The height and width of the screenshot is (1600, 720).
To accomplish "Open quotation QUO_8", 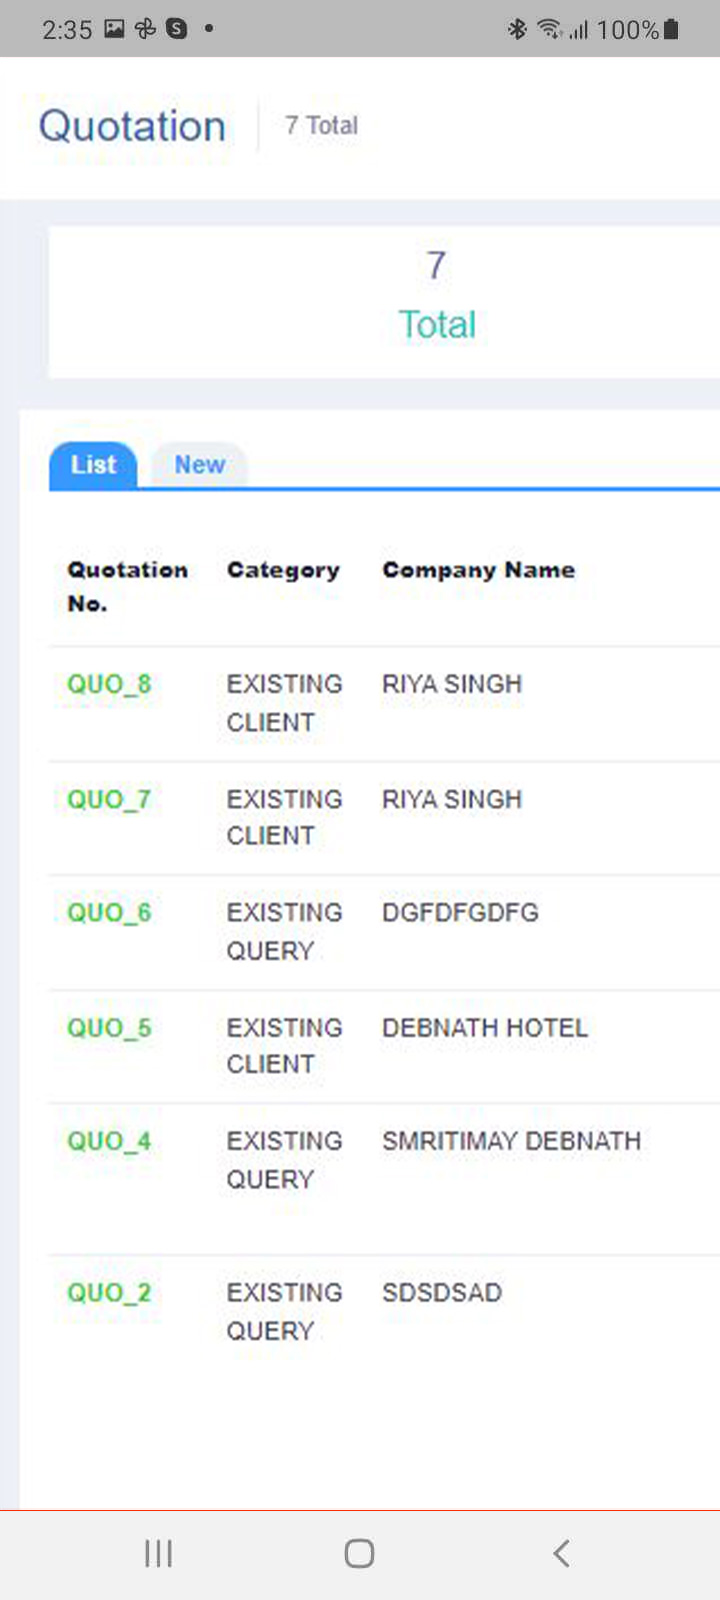I will coord(109,685).
